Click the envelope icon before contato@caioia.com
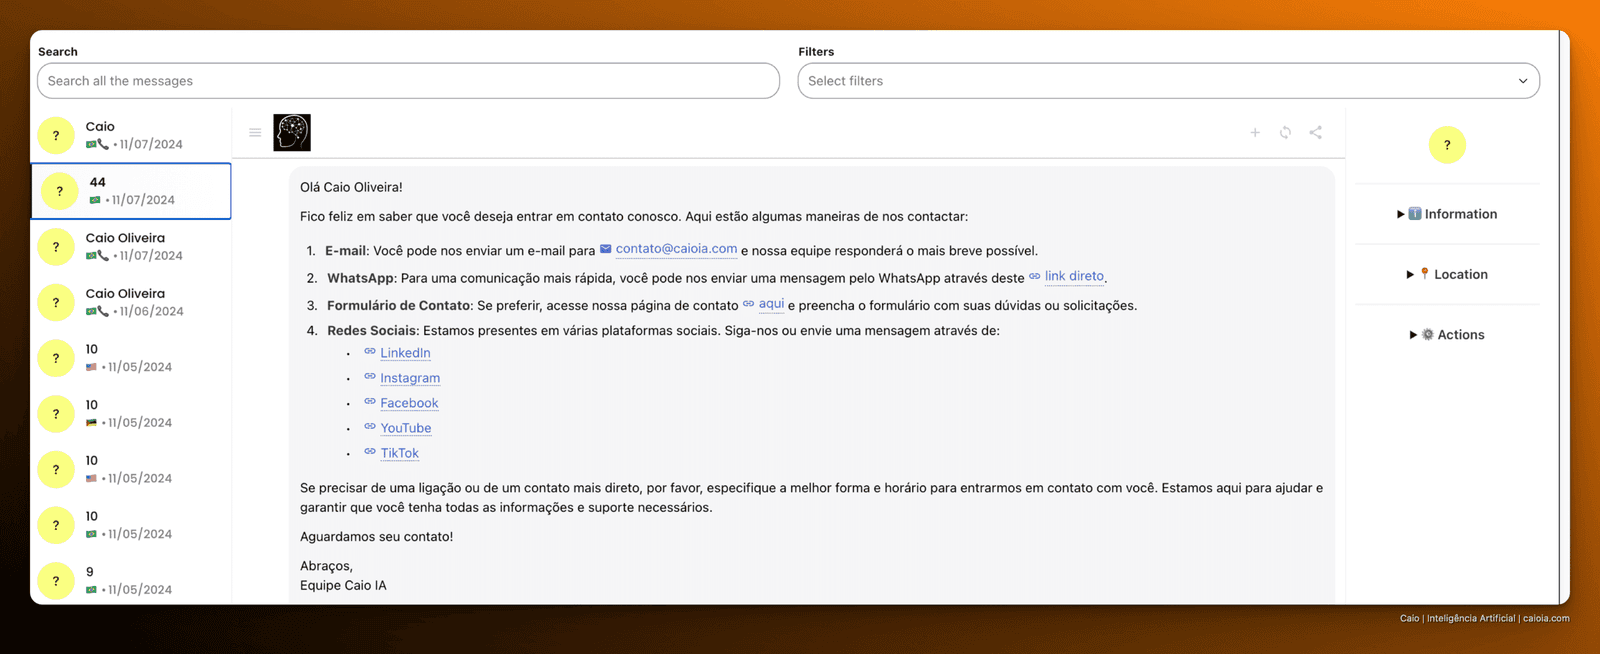 click(x=605, y=249)
